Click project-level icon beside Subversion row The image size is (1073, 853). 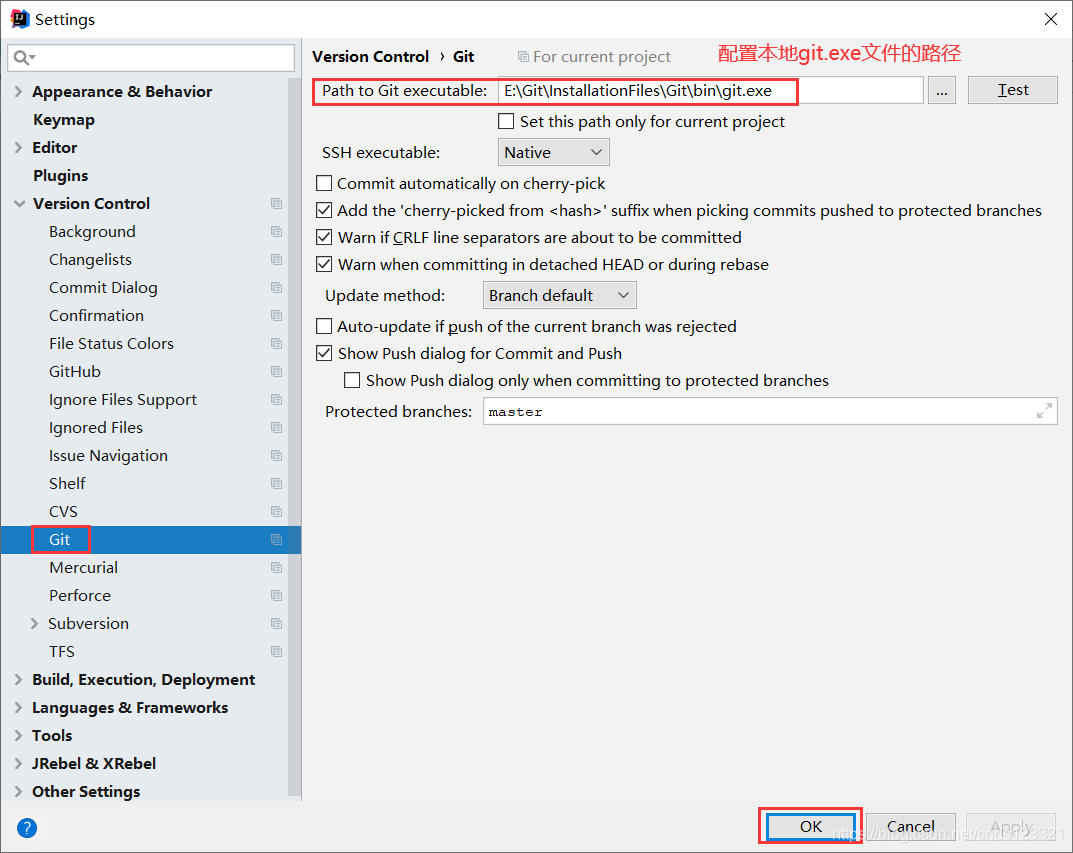276,624
